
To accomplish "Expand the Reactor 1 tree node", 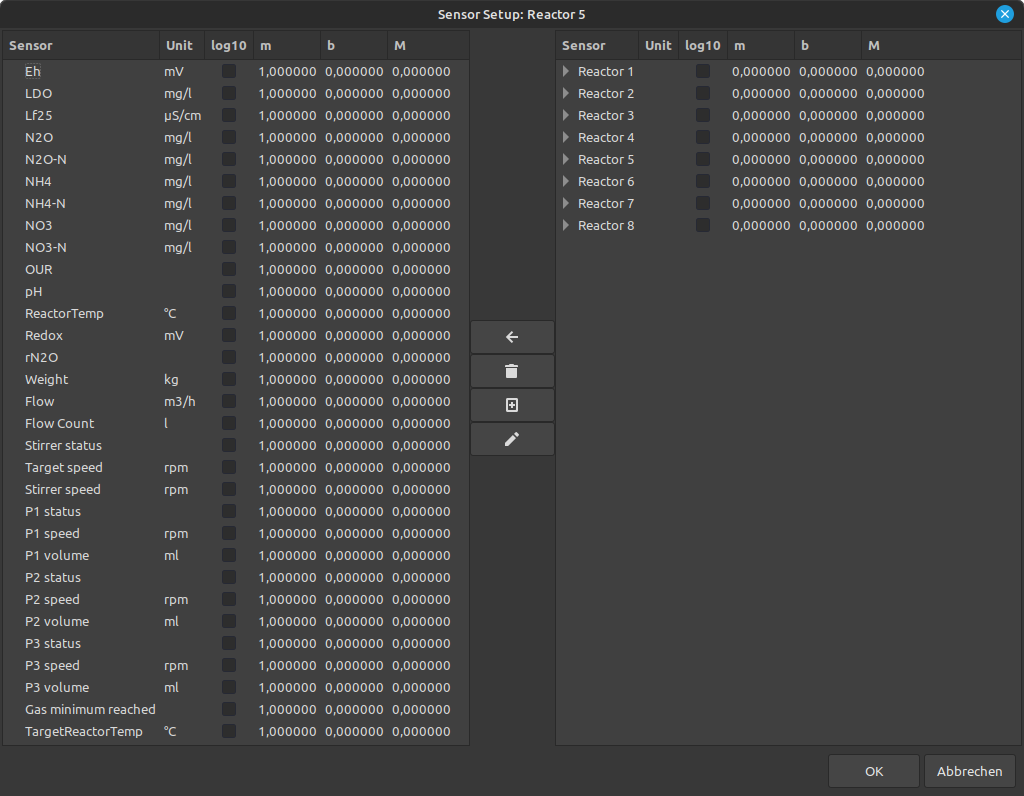I will tap(566, 72).
